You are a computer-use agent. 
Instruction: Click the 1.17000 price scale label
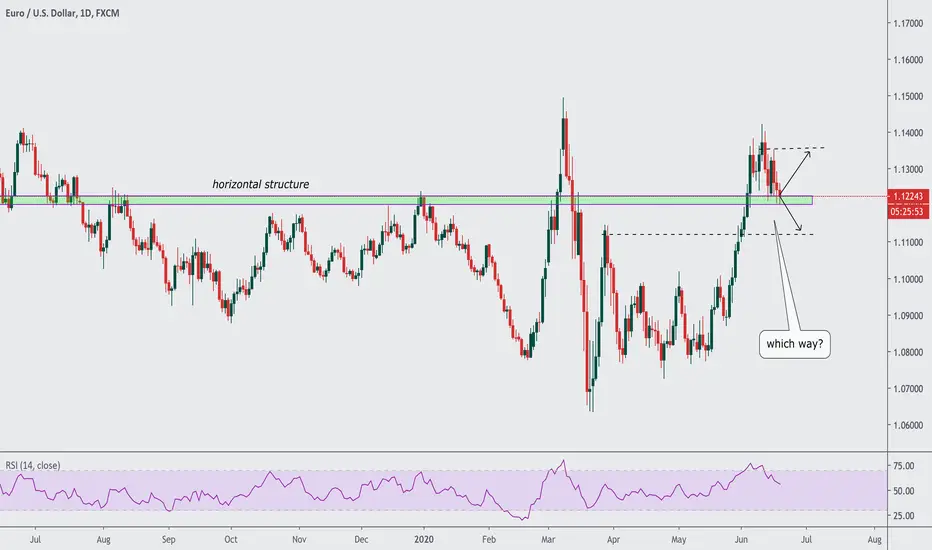tap(908, 23)
